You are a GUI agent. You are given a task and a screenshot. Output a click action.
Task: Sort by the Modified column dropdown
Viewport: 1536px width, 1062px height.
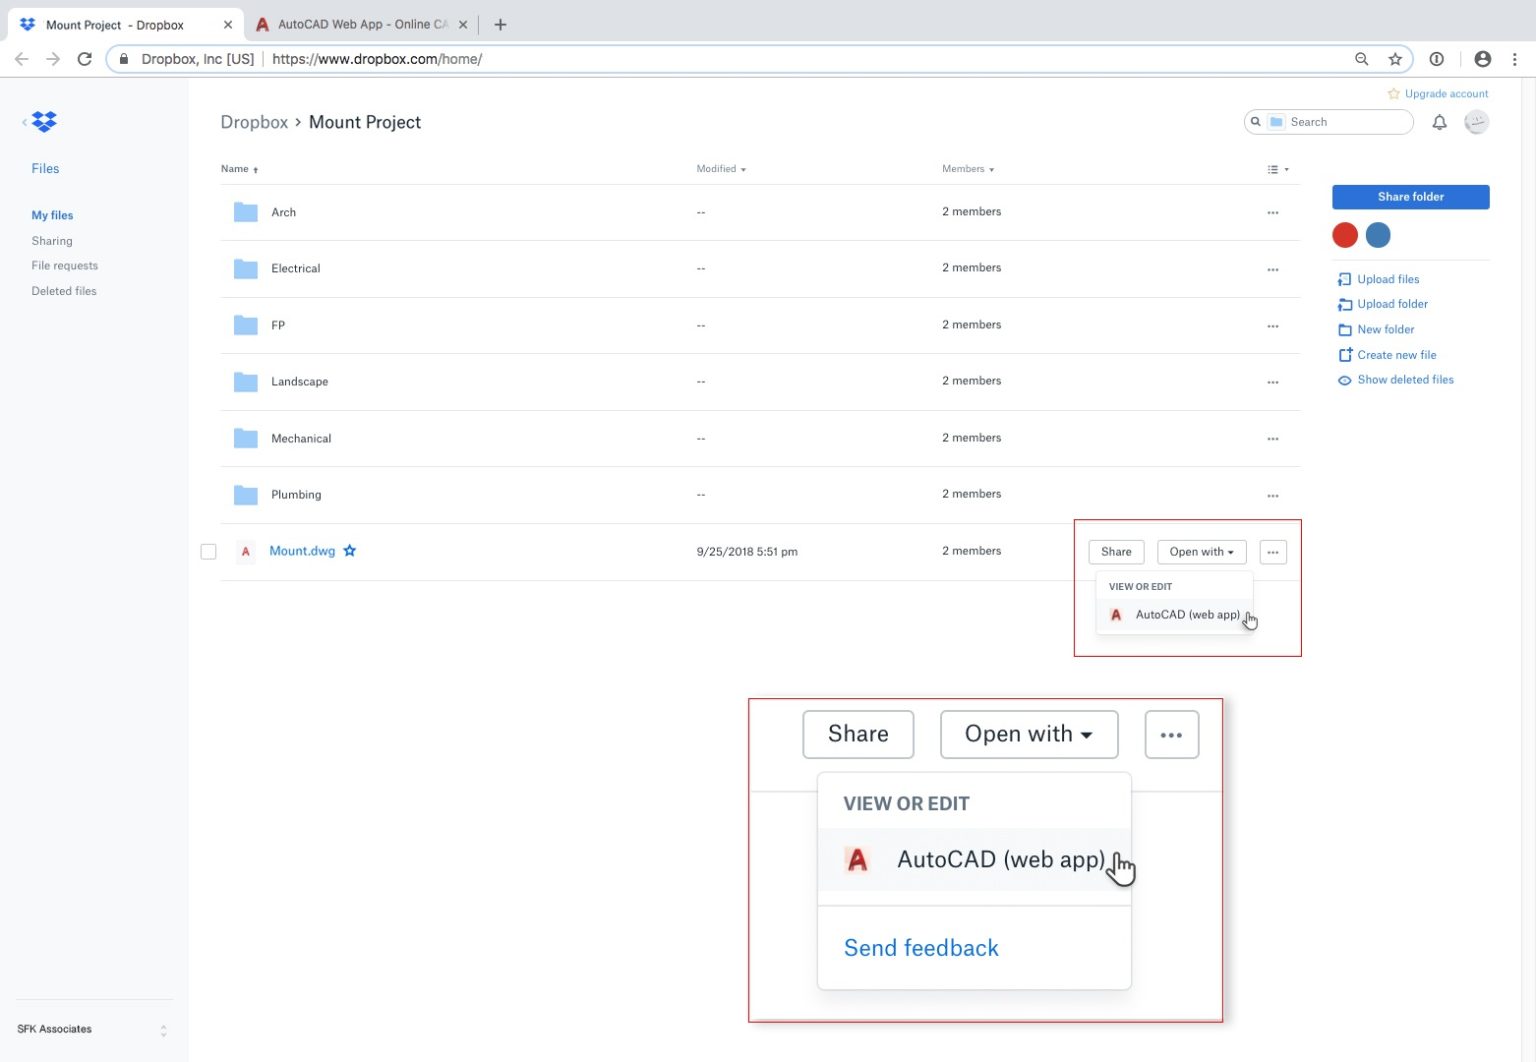[x=721, y=169]
